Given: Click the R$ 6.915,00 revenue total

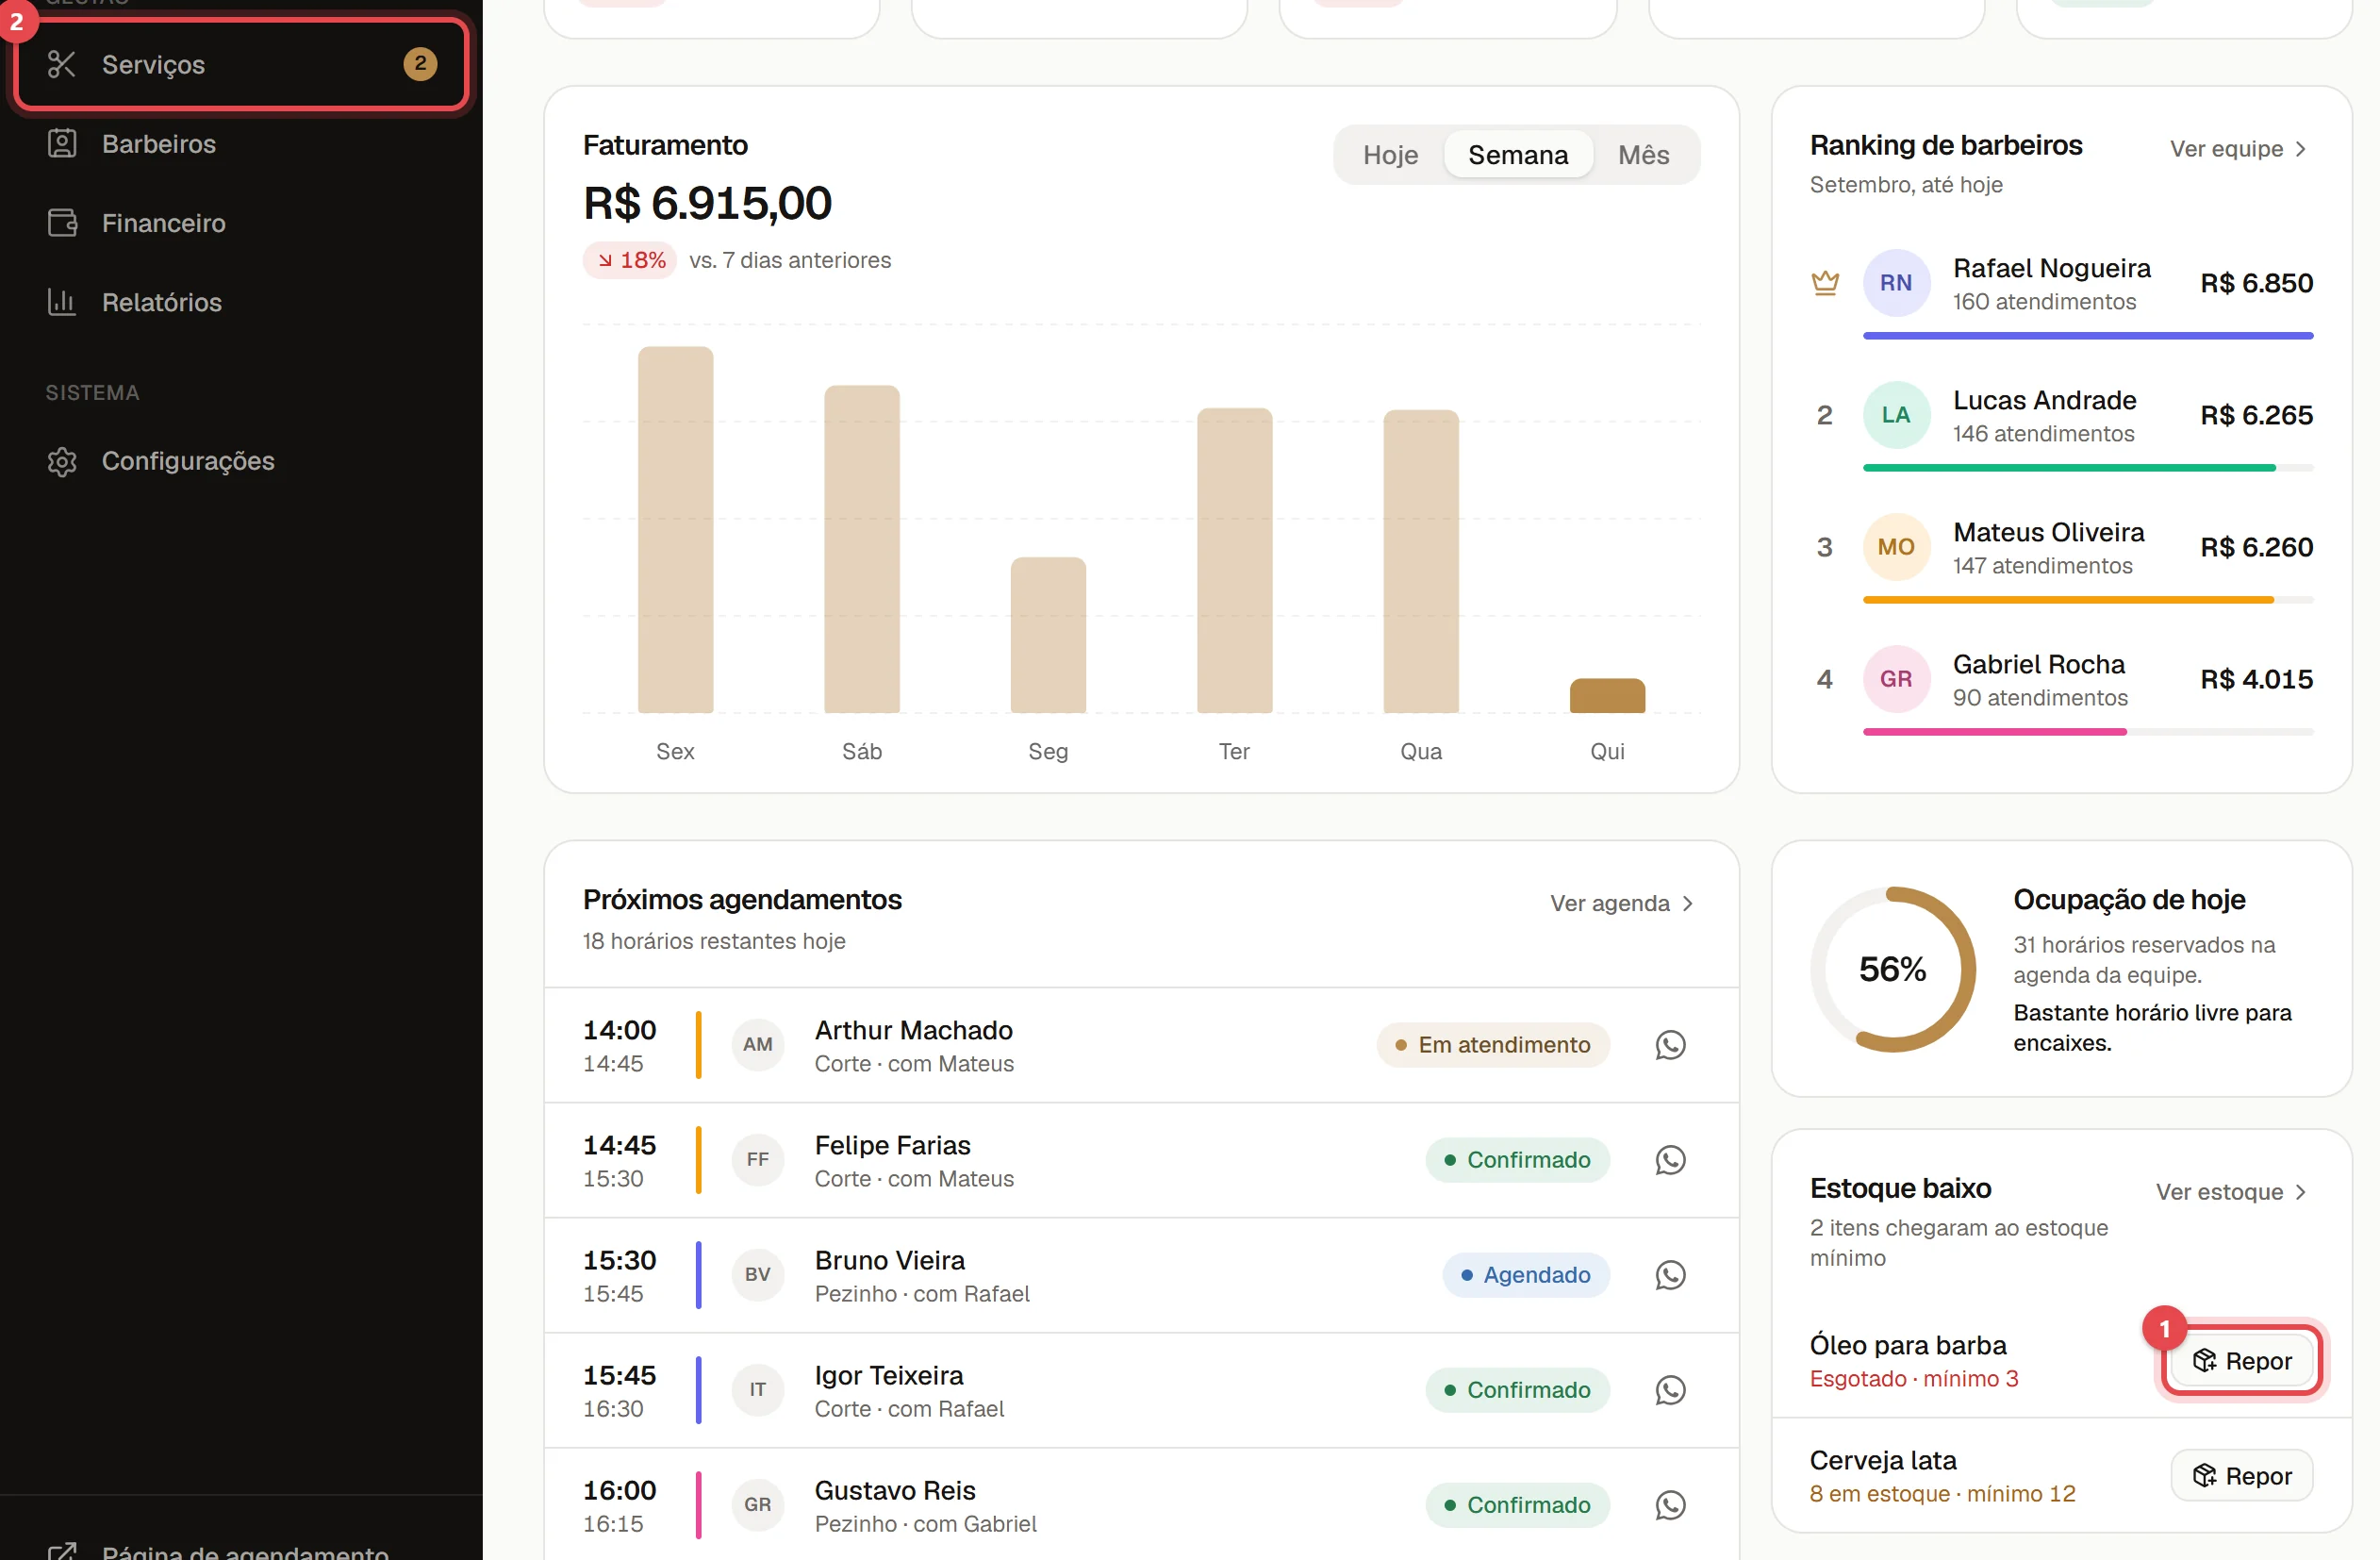Looking at the screenshot, I should coord(707,204).
